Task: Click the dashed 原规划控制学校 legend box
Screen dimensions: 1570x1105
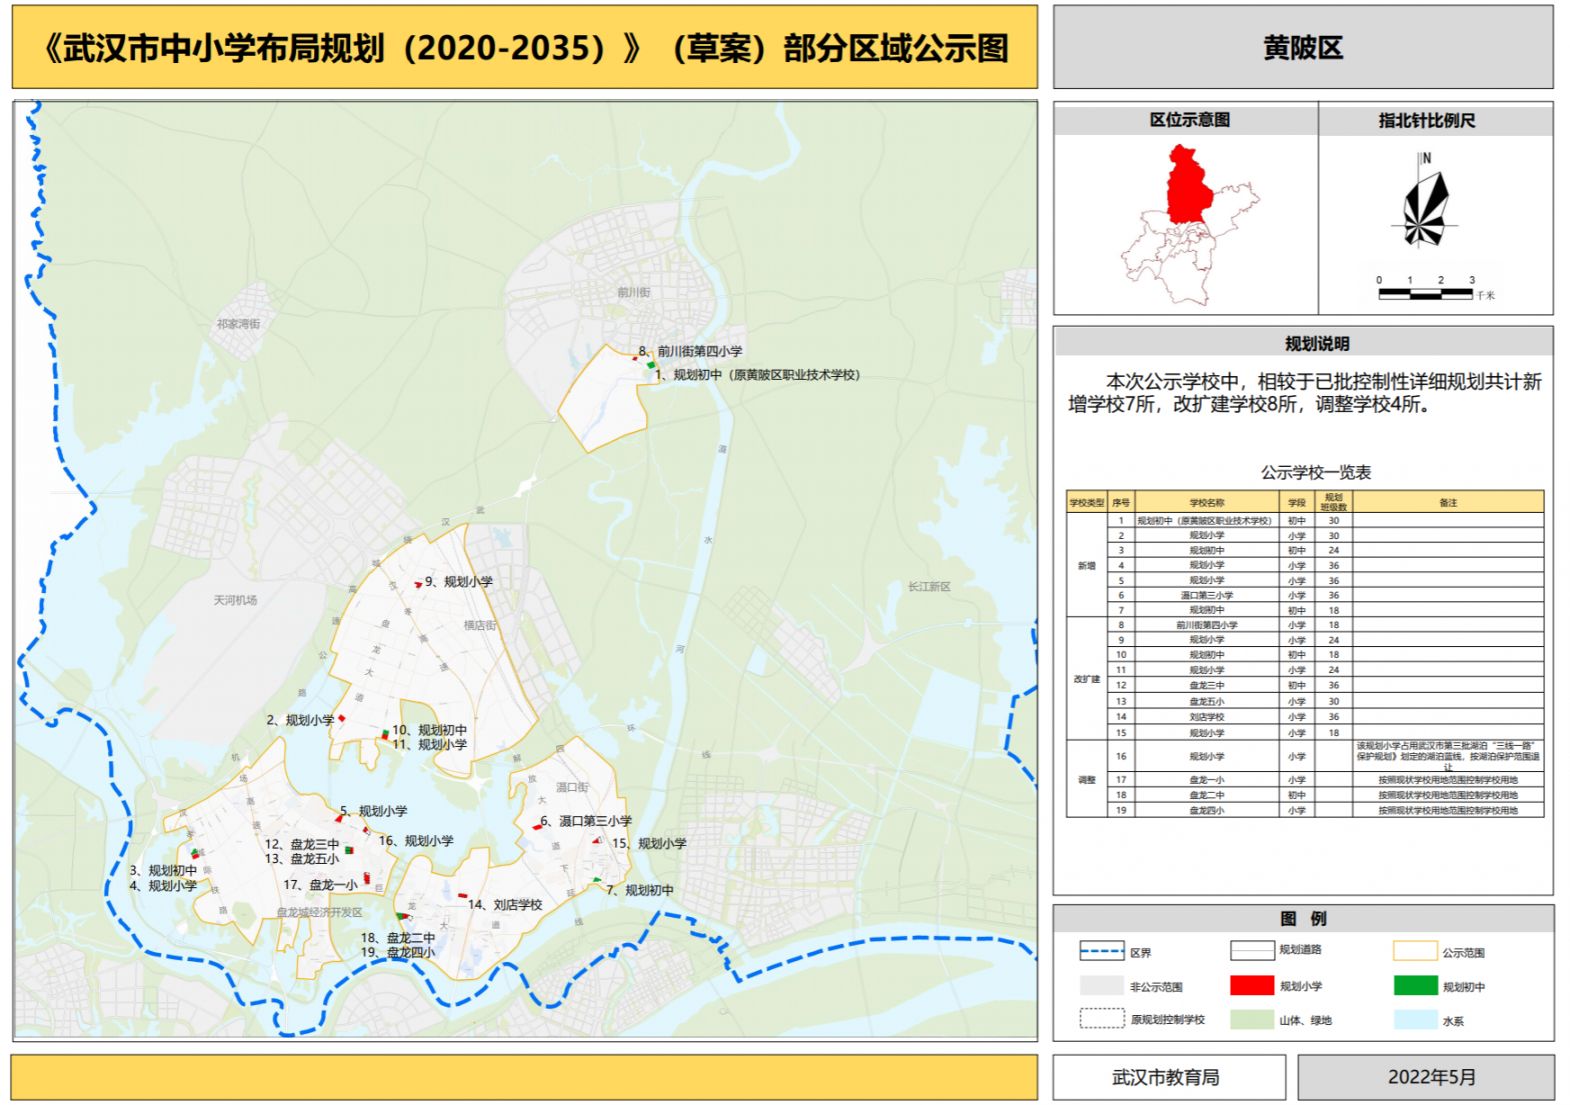Action: [x=1101, y=1019]
